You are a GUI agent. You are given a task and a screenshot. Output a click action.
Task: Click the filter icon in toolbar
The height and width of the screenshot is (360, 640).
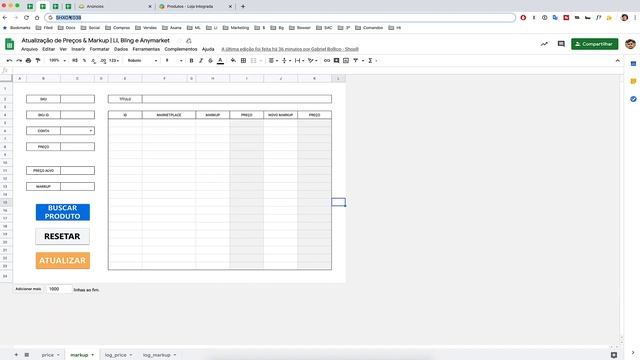pyautogui.click(x=356, y=60)
